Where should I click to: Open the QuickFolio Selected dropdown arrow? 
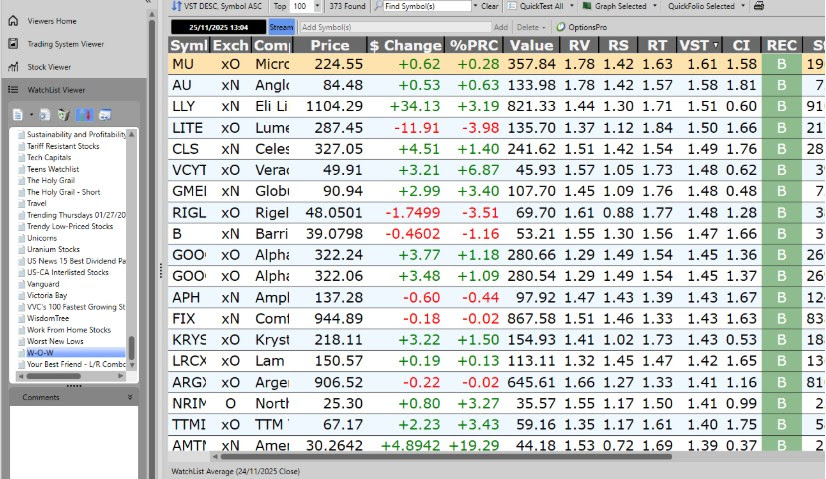point(743,6)
